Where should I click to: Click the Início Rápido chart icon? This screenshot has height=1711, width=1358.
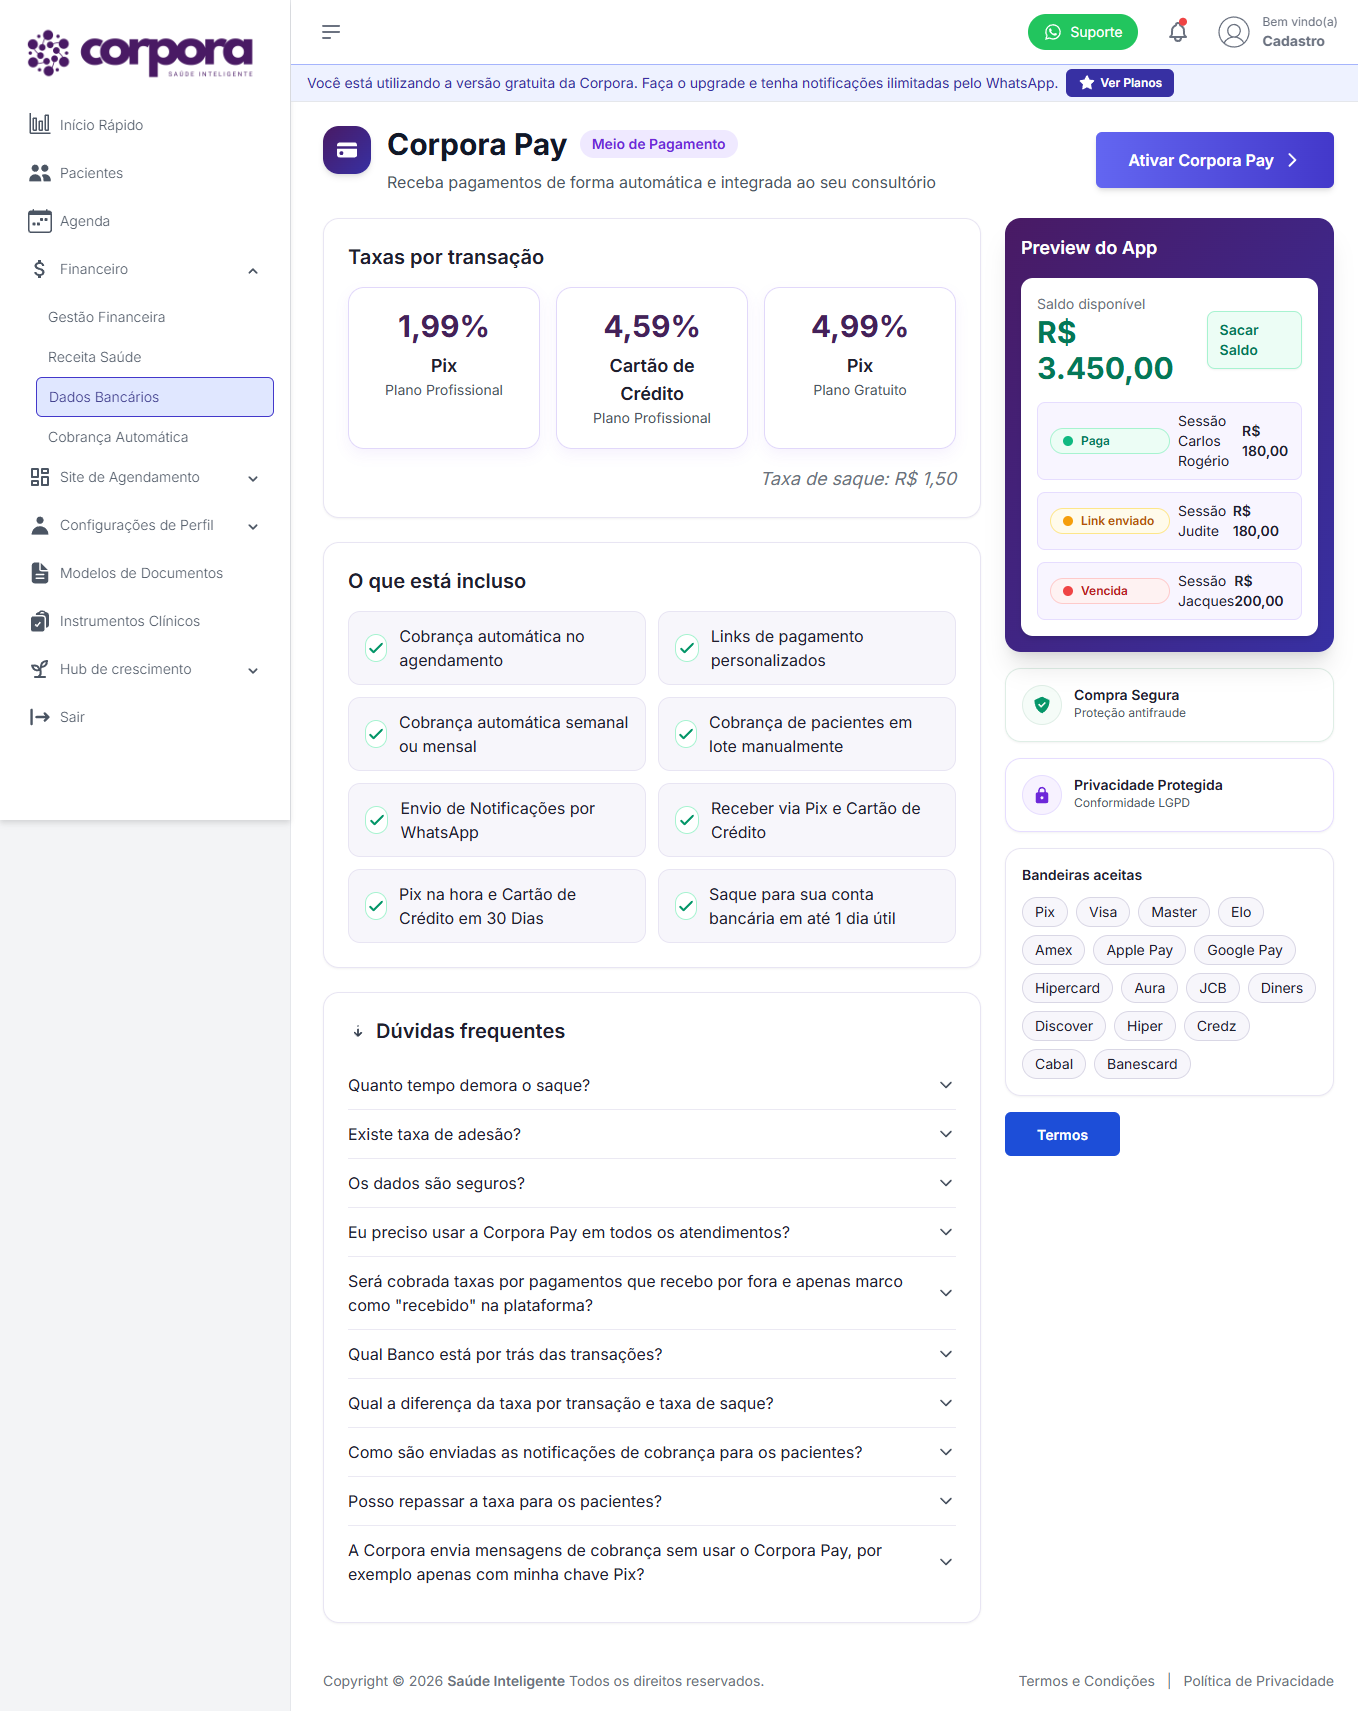pyautogui.click(x=40, y=124)
